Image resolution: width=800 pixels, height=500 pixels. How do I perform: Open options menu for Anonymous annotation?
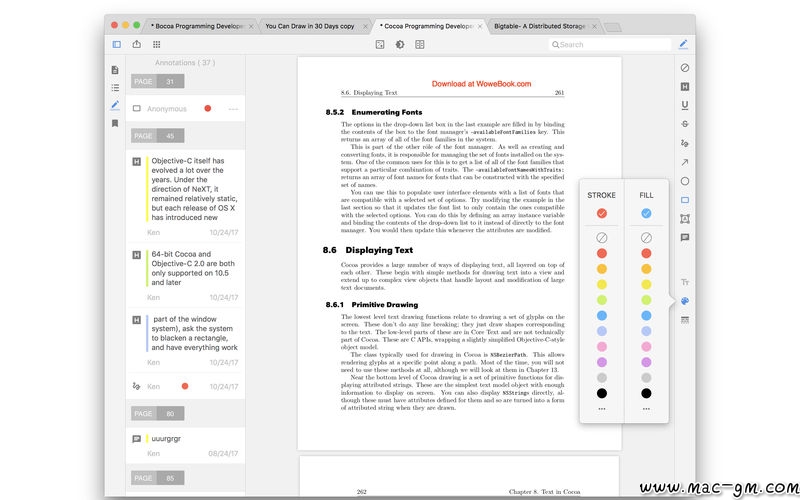click(233, 109)
